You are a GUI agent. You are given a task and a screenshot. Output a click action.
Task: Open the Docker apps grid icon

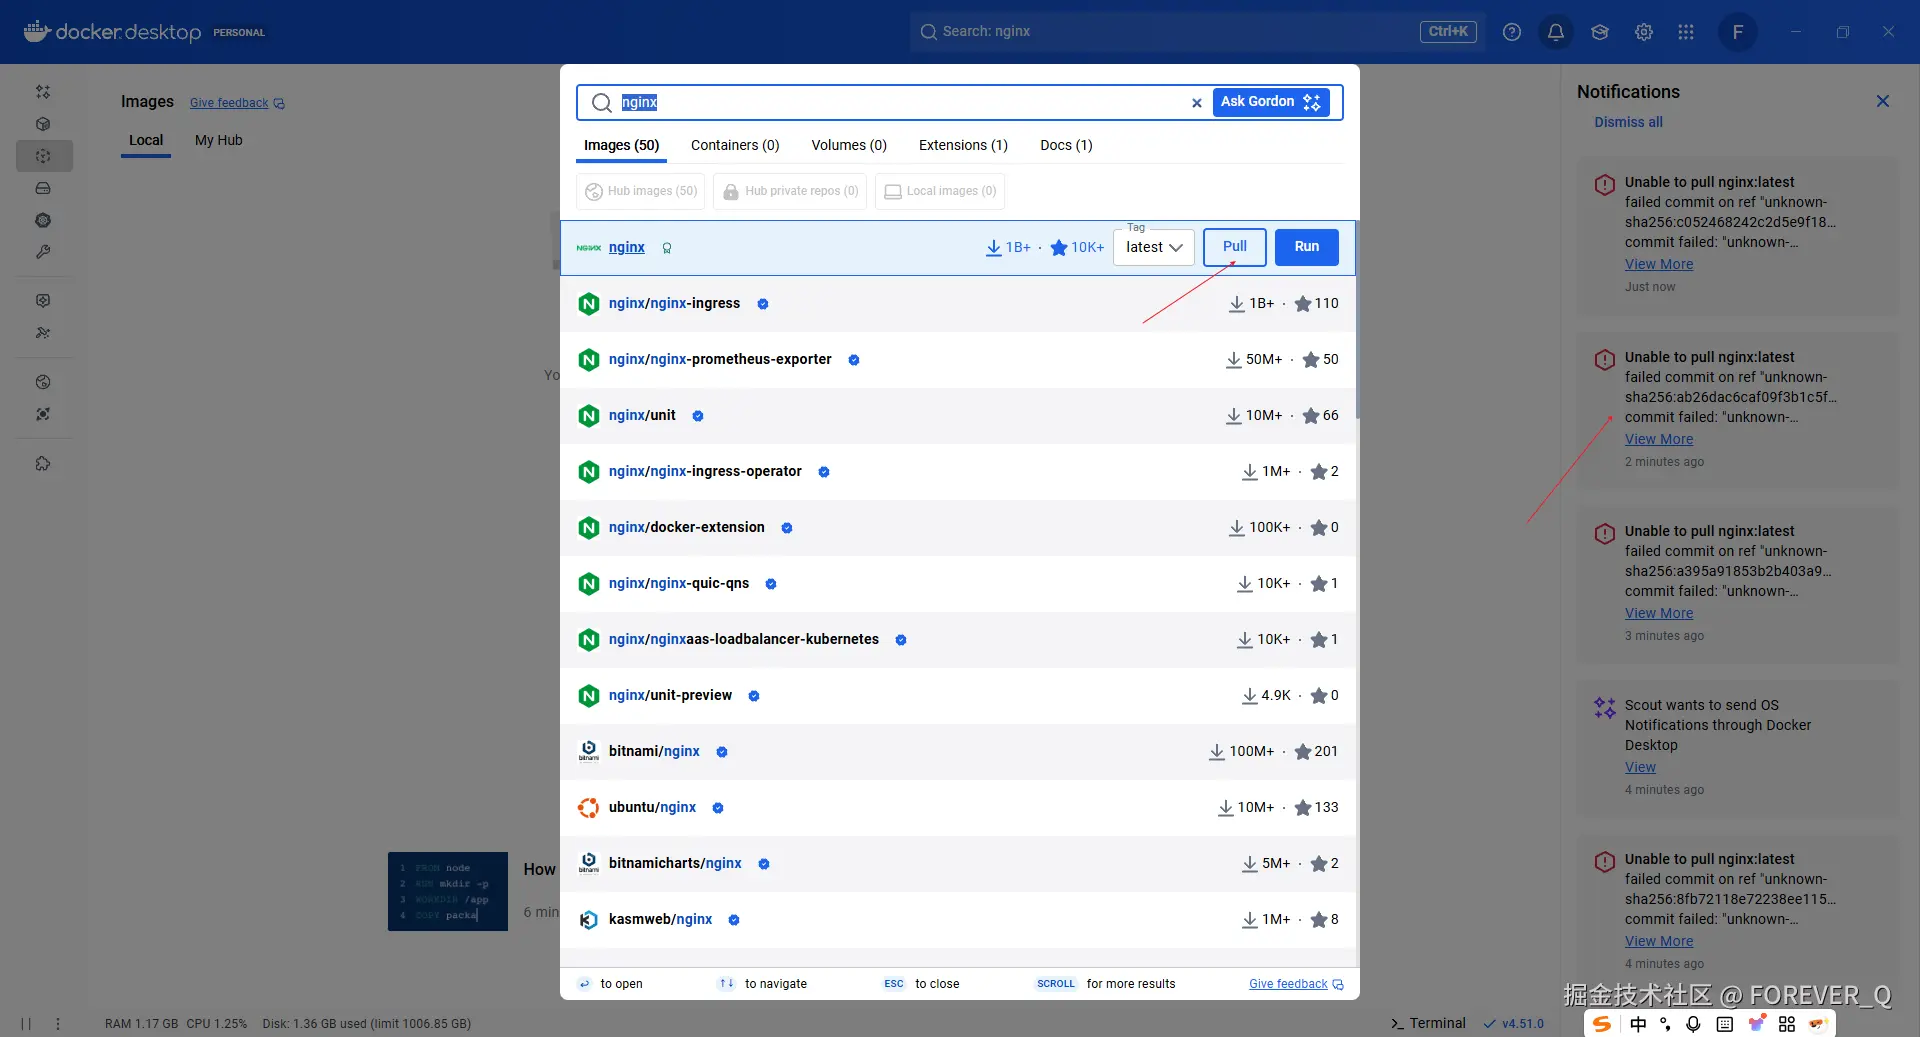coord(1686,32)
